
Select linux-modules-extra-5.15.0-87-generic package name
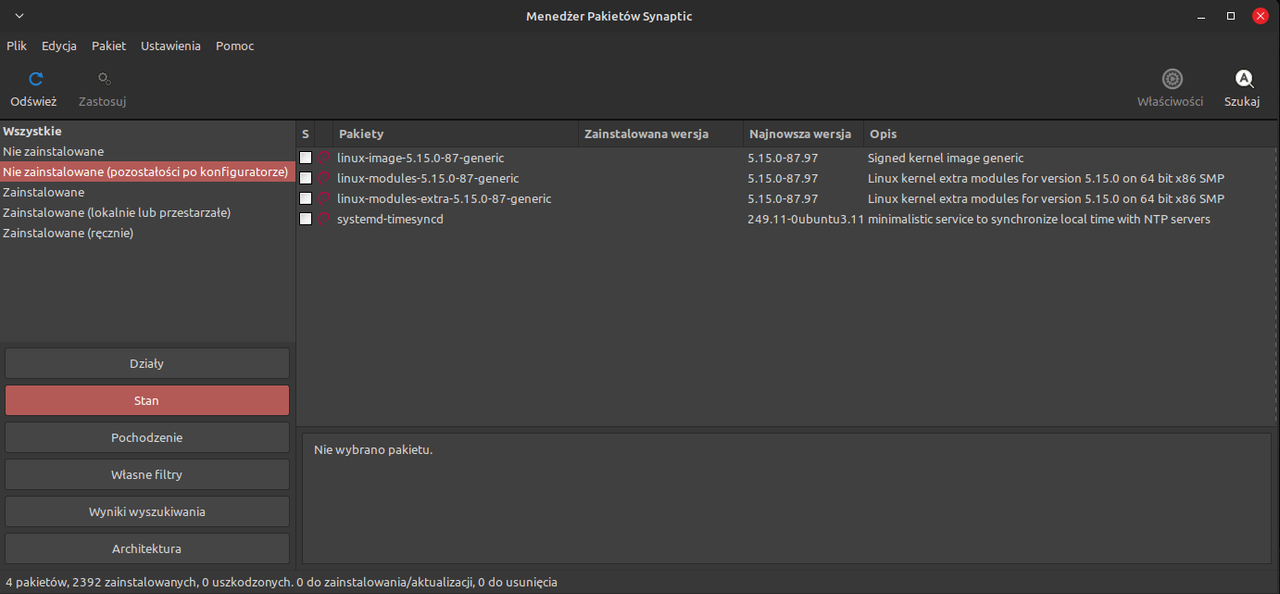[444, 198]
